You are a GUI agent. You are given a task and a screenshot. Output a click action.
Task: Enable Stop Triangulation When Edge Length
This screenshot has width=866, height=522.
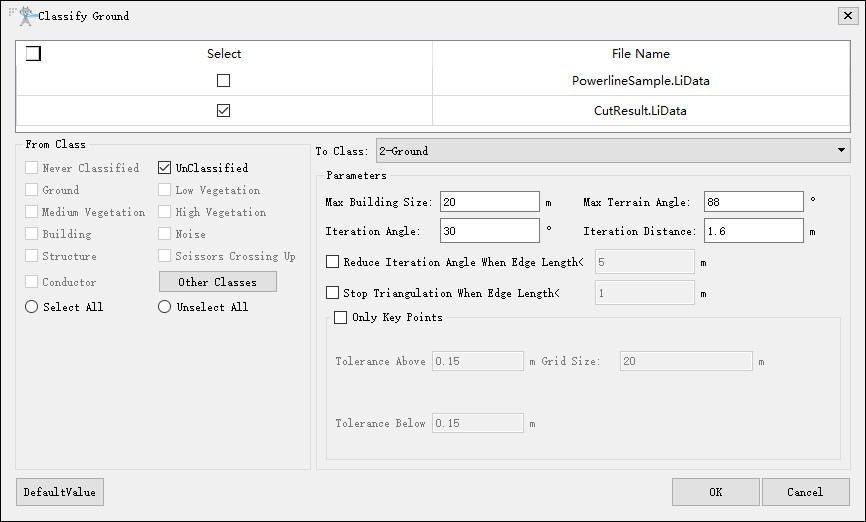332,293
